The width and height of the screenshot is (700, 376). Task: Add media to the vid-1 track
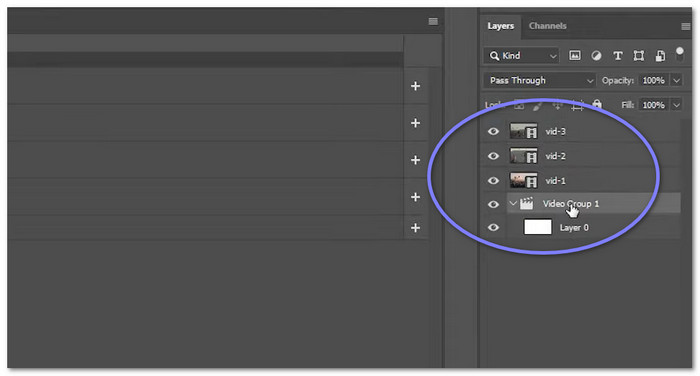(x=415, y=160)
